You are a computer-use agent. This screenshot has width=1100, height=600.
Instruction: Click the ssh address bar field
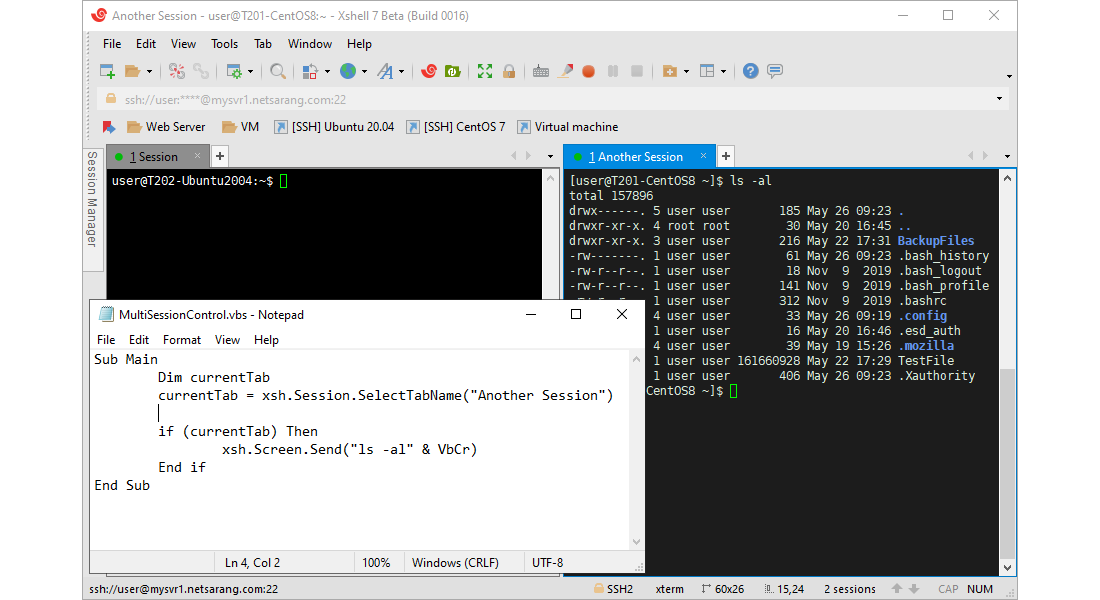click(553, 99)
